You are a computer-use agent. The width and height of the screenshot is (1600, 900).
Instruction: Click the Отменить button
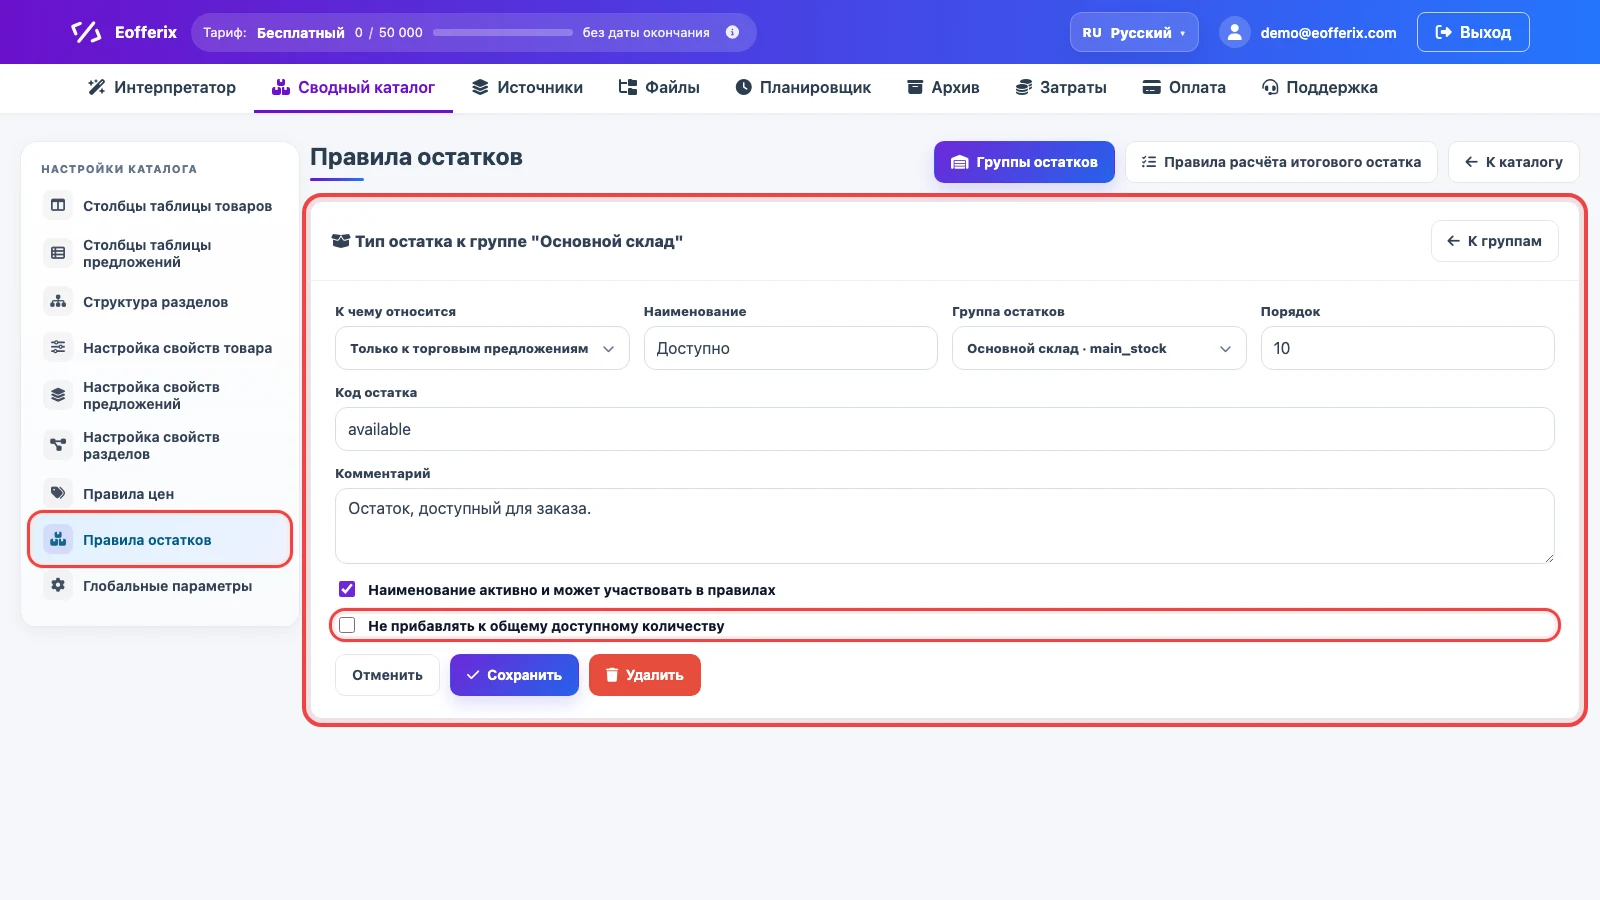coord(387,675)
